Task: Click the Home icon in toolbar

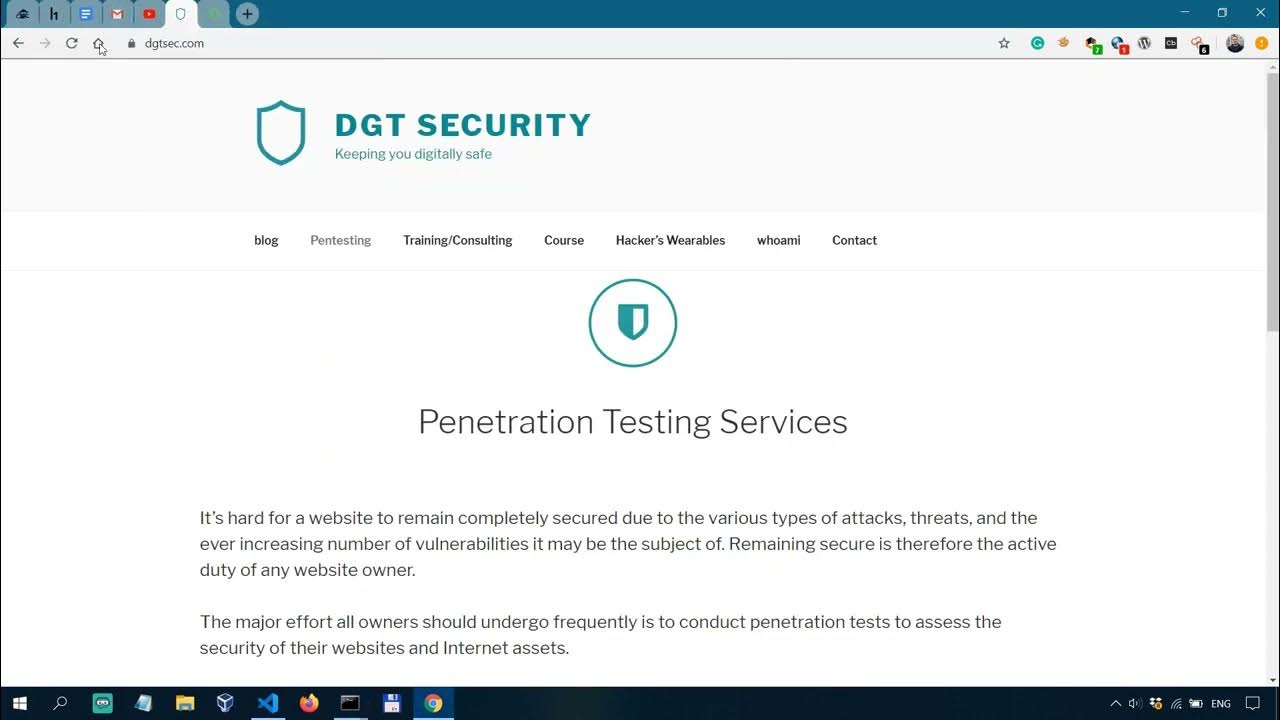Action: tap(98, 43)
